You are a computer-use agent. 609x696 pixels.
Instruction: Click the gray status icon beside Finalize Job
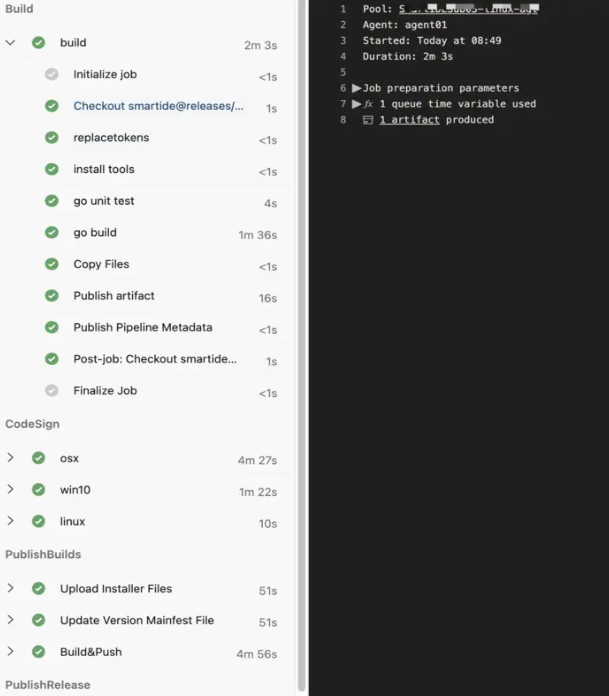(x=52, y=391)
